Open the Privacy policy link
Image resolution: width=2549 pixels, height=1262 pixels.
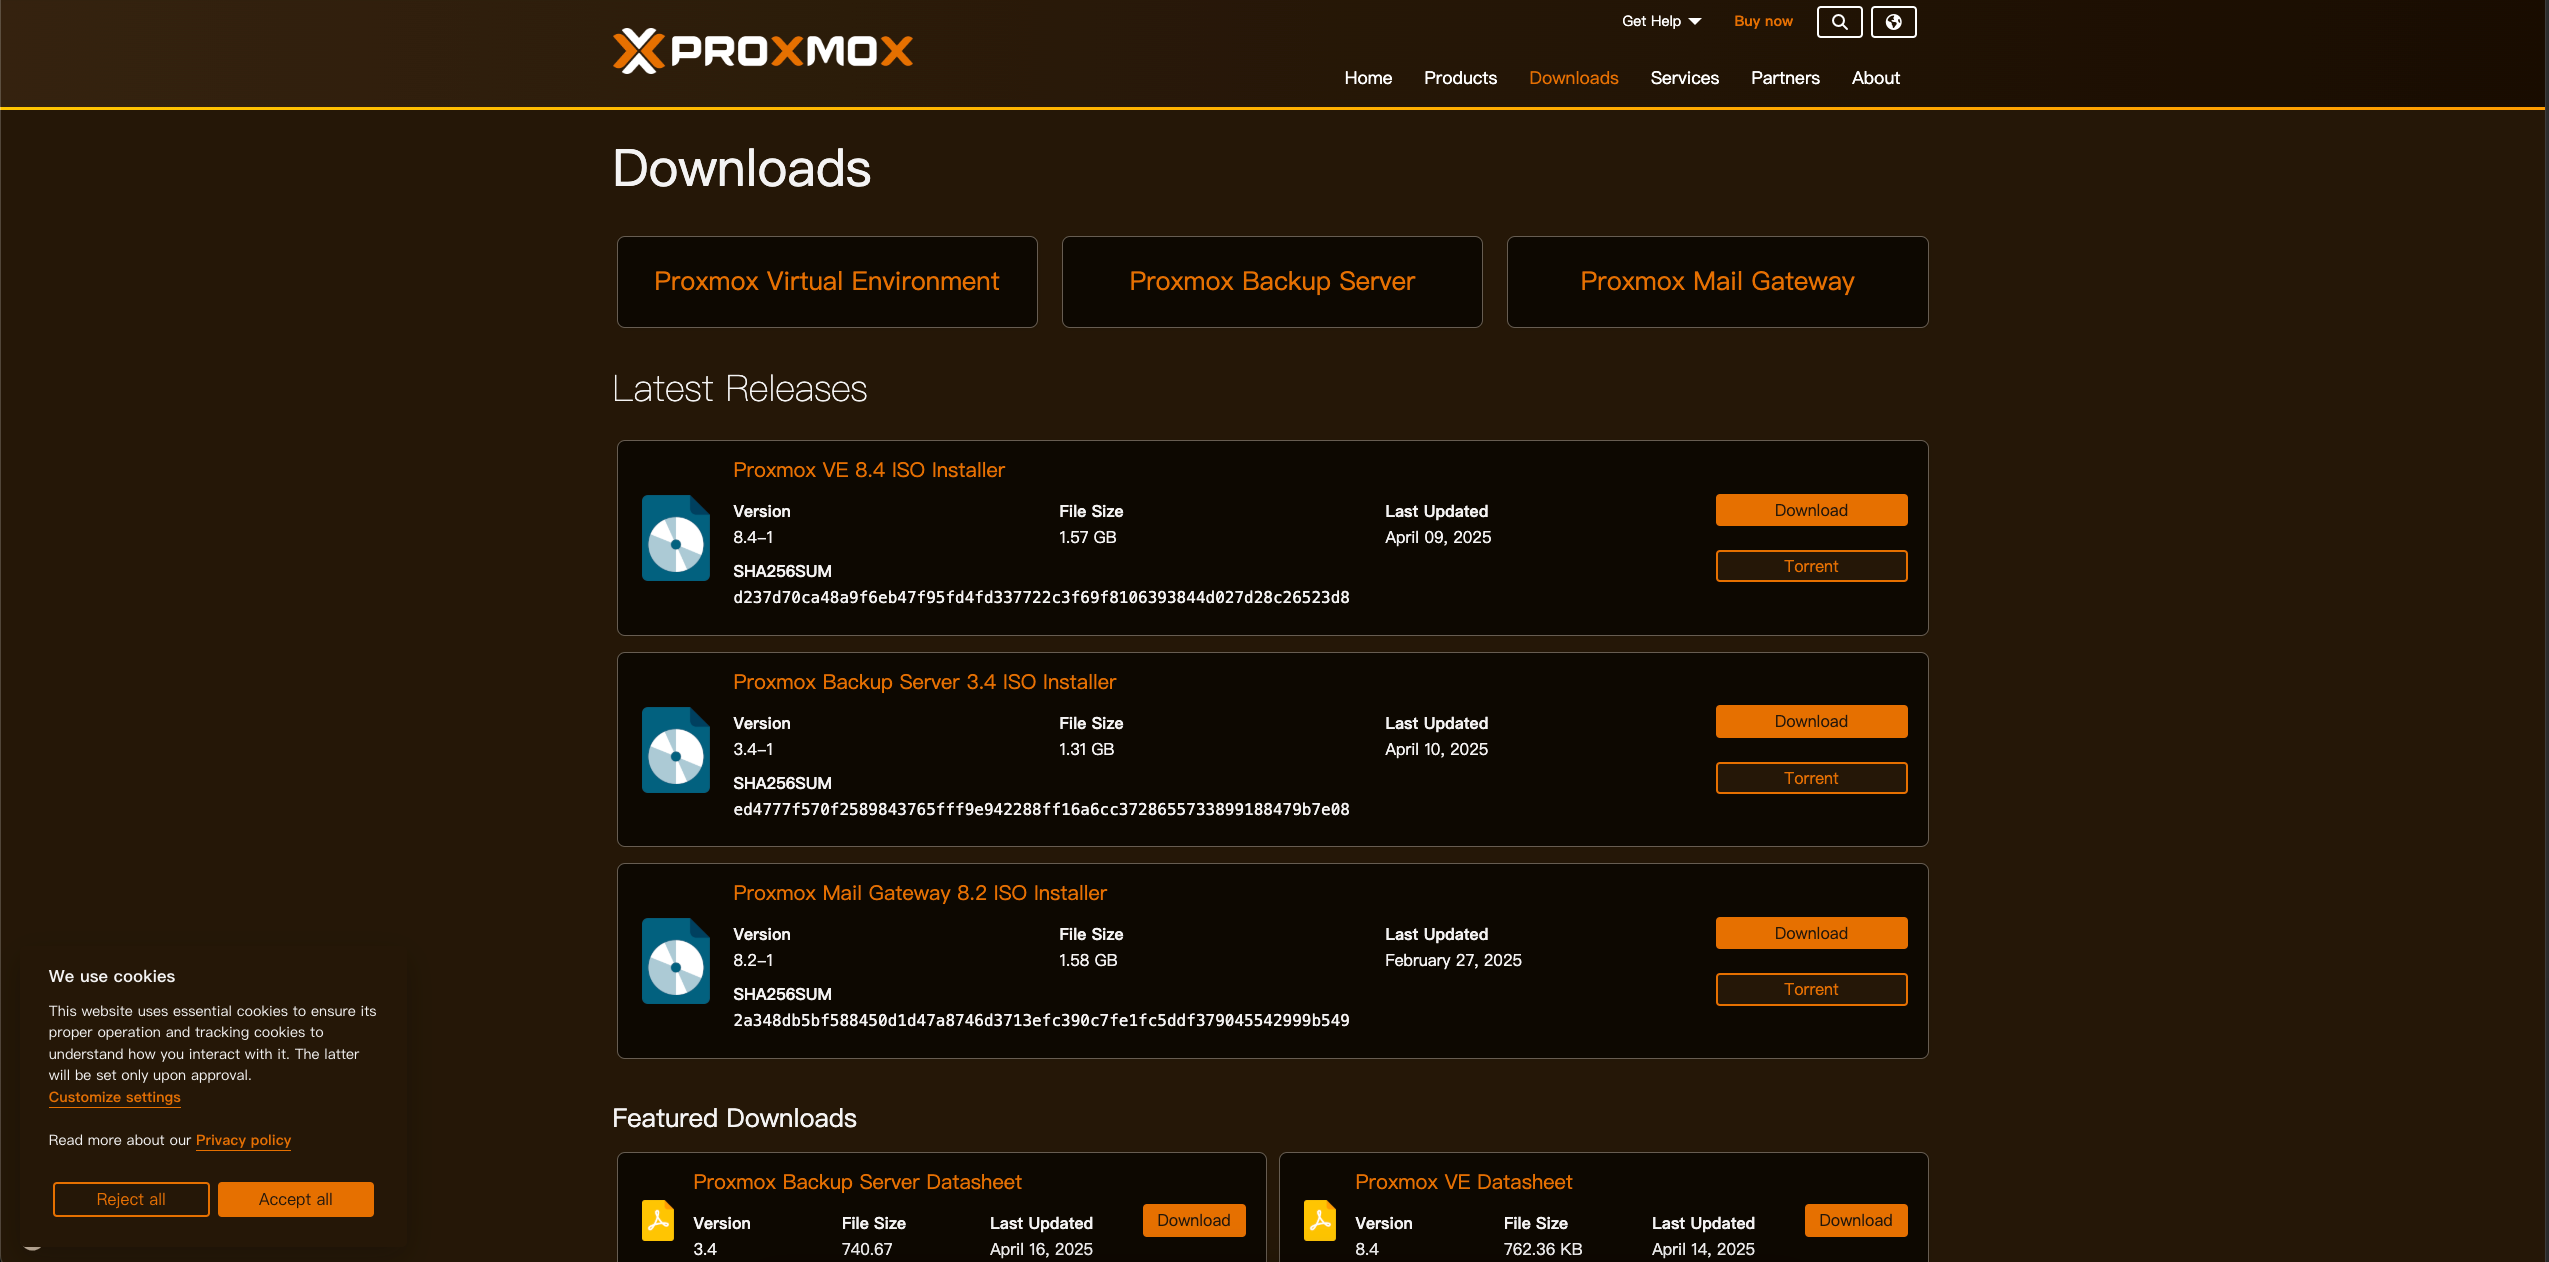click(243, 1140)
